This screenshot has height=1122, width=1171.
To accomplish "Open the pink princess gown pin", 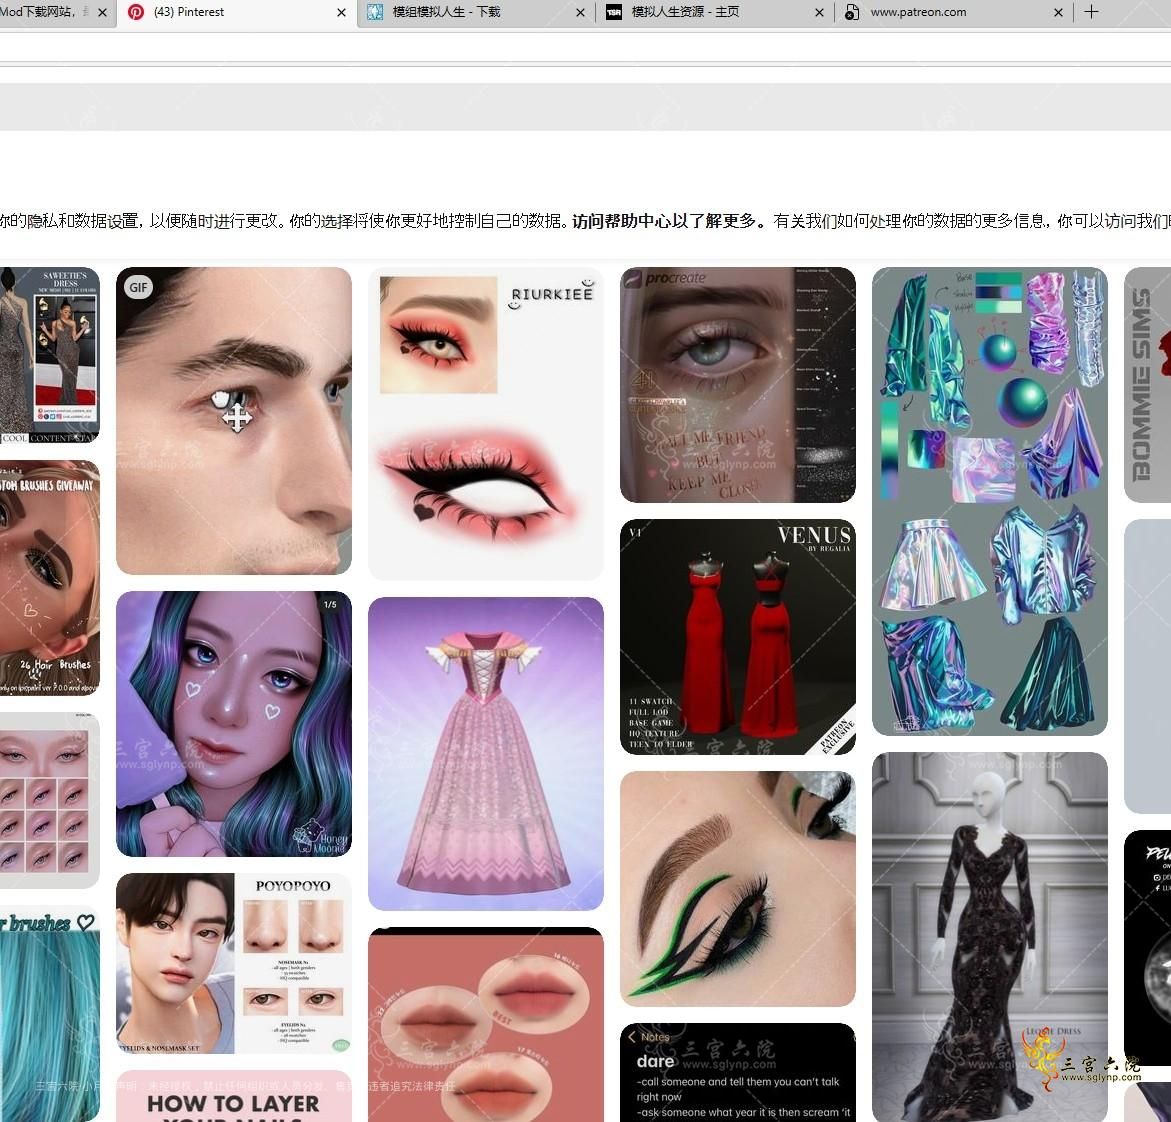I will (486, 754).
